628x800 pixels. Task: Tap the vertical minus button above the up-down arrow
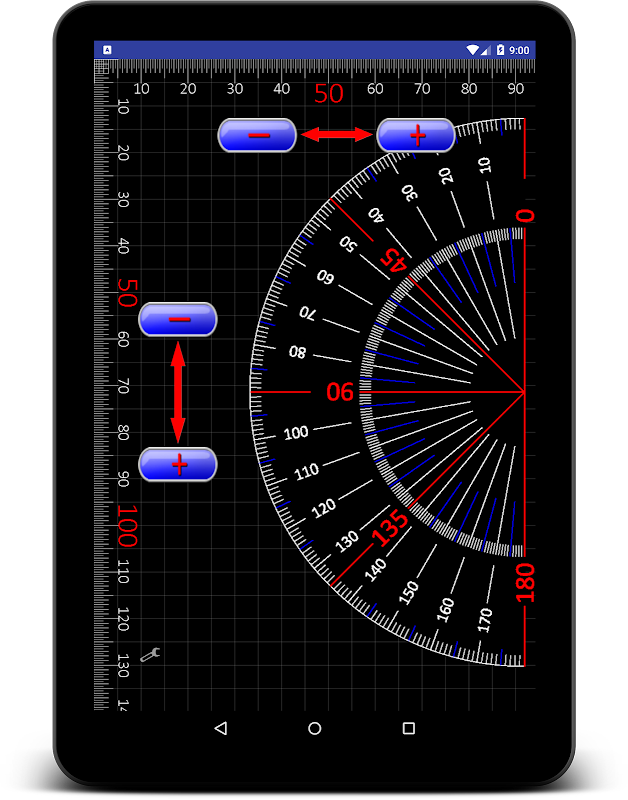[x=178, y=319]
